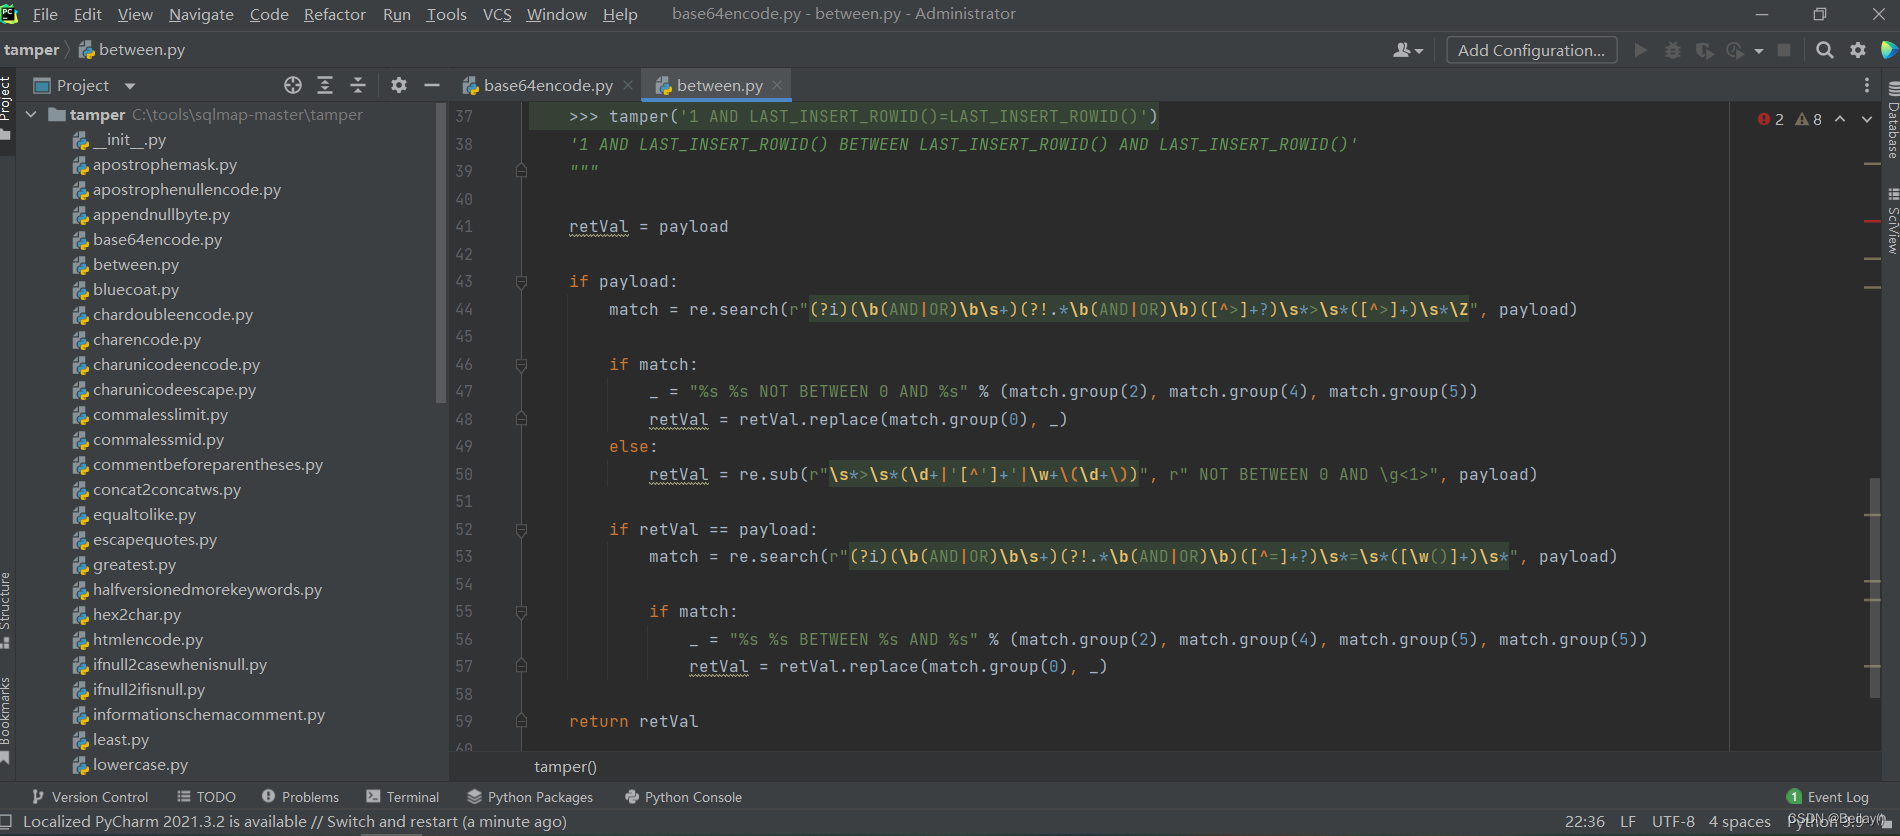Click the errors count indicator showing 2

(1770, 119)
